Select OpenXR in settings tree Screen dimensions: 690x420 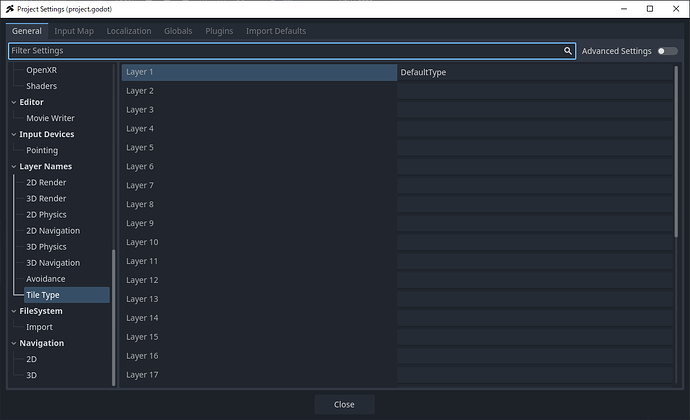(x=41, y=70)
